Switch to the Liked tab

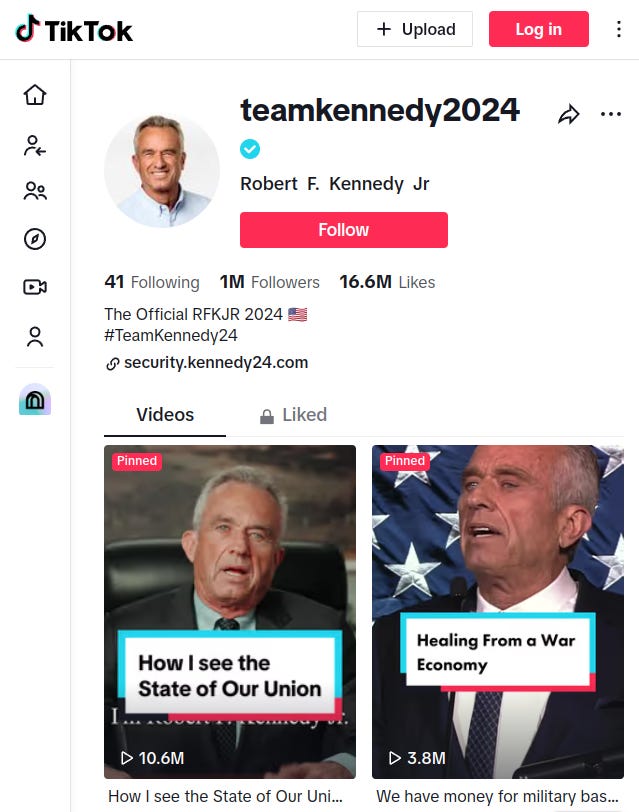[x=293, y=415]
